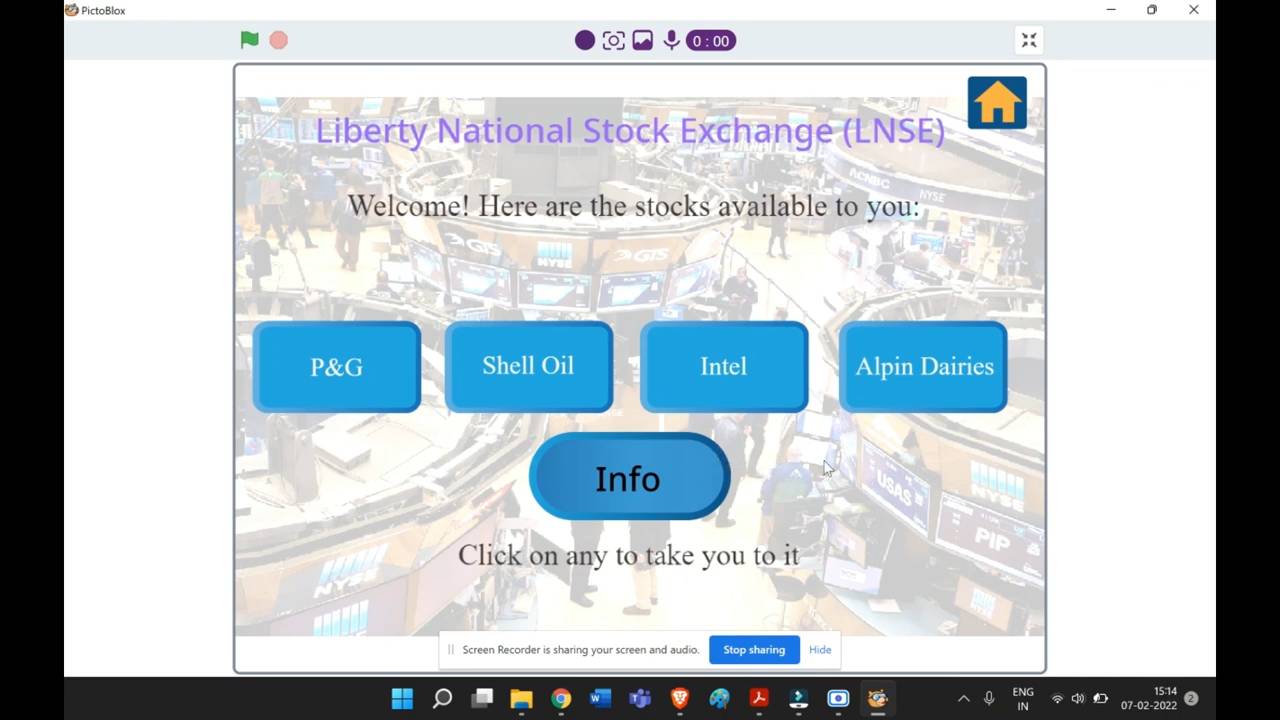Viewport: 1280px width, 720px height.
Task: Click Stop sharing in the Screen Recorder bar
Action: 754,650
